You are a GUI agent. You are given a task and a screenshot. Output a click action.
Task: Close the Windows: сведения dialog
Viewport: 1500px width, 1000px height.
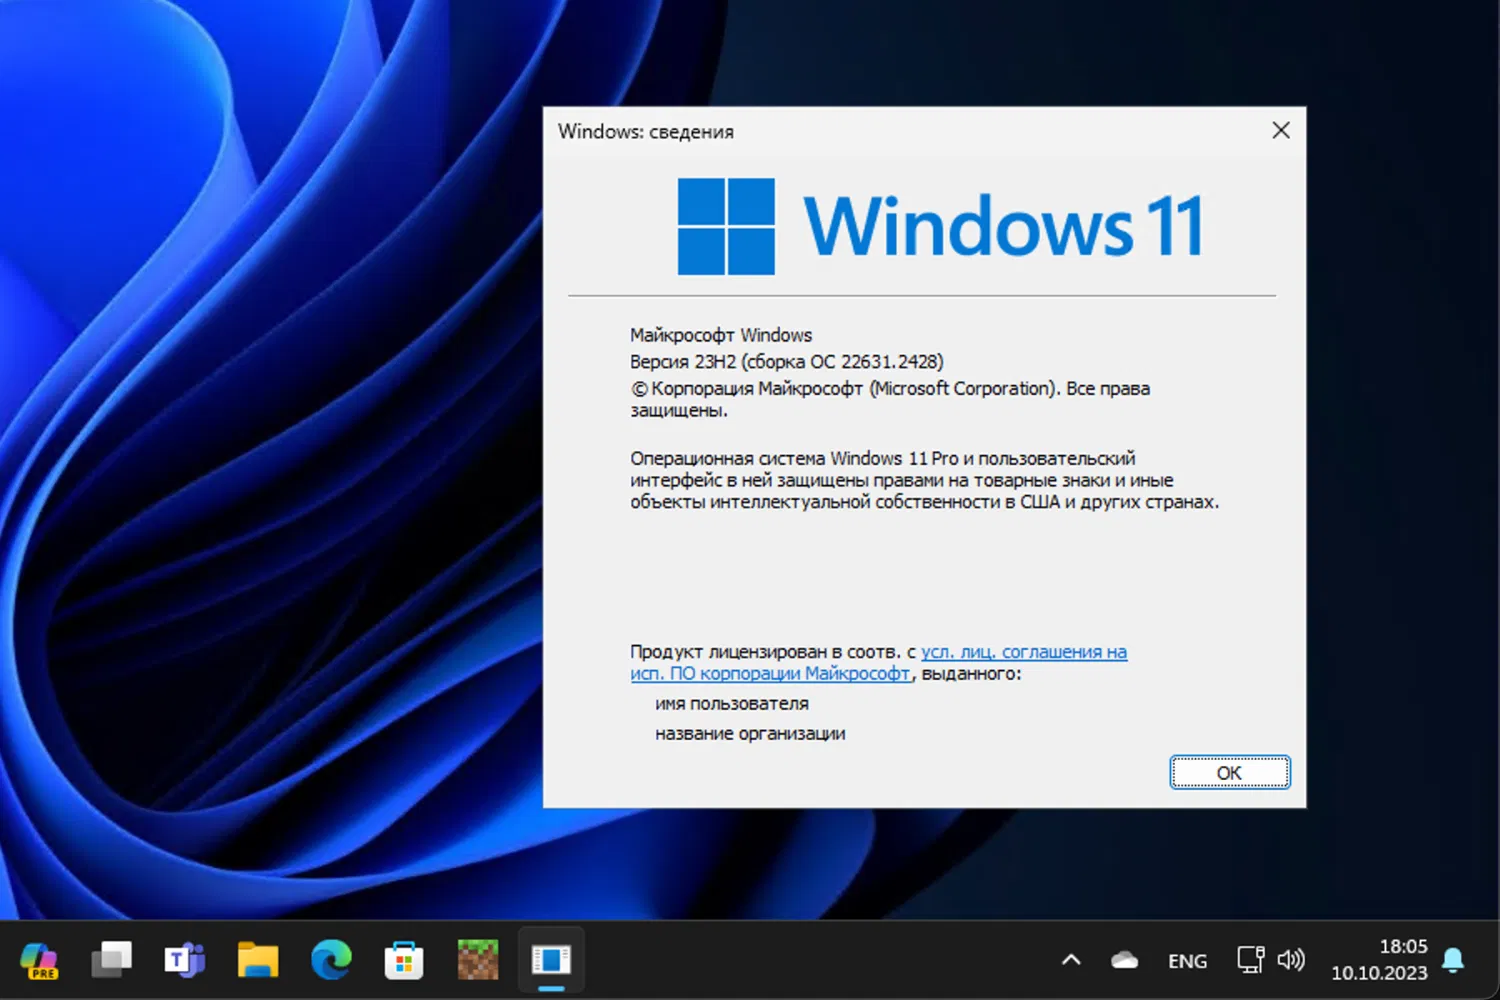pos(1281,130)
